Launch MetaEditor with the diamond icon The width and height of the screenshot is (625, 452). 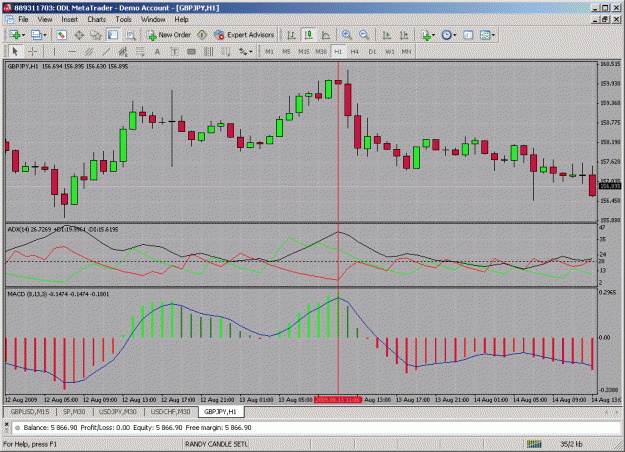click(202, 35)
